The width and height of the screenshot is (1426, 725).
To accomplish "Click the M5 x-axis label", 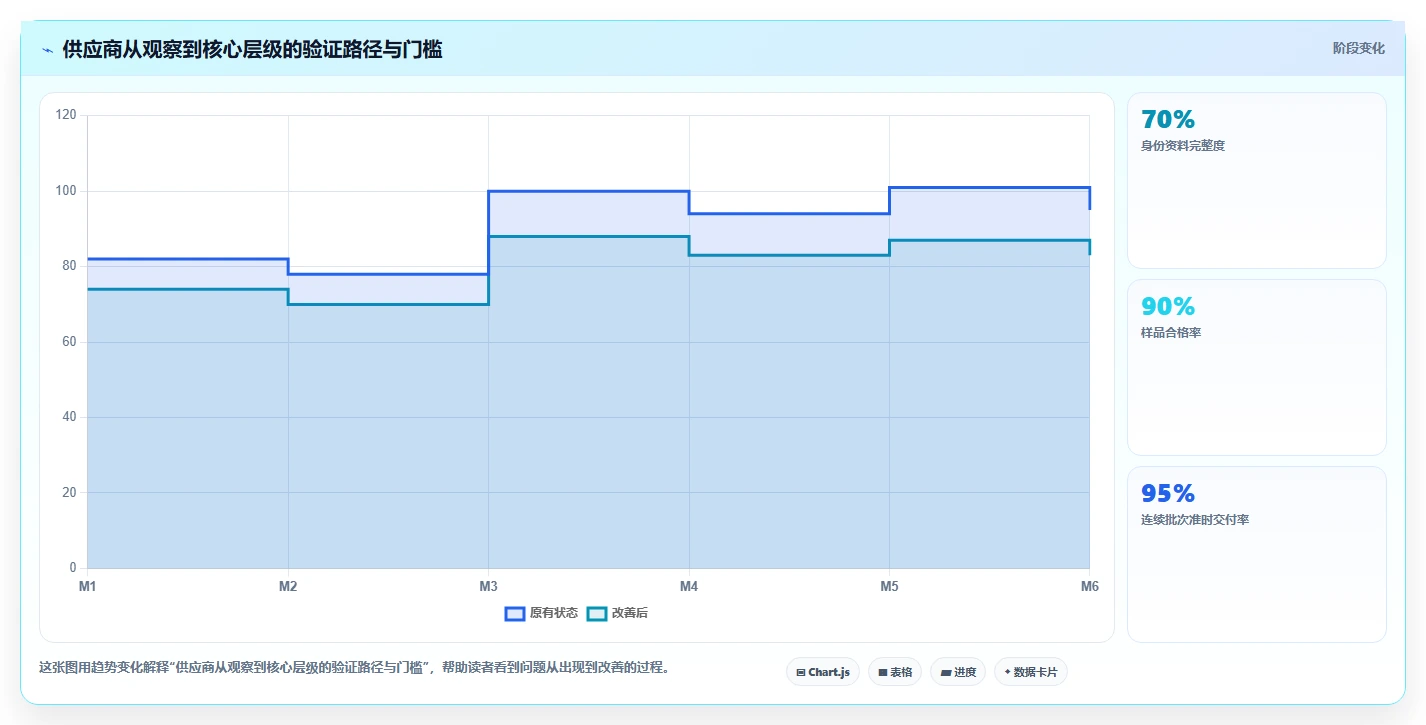I will 889,587.
